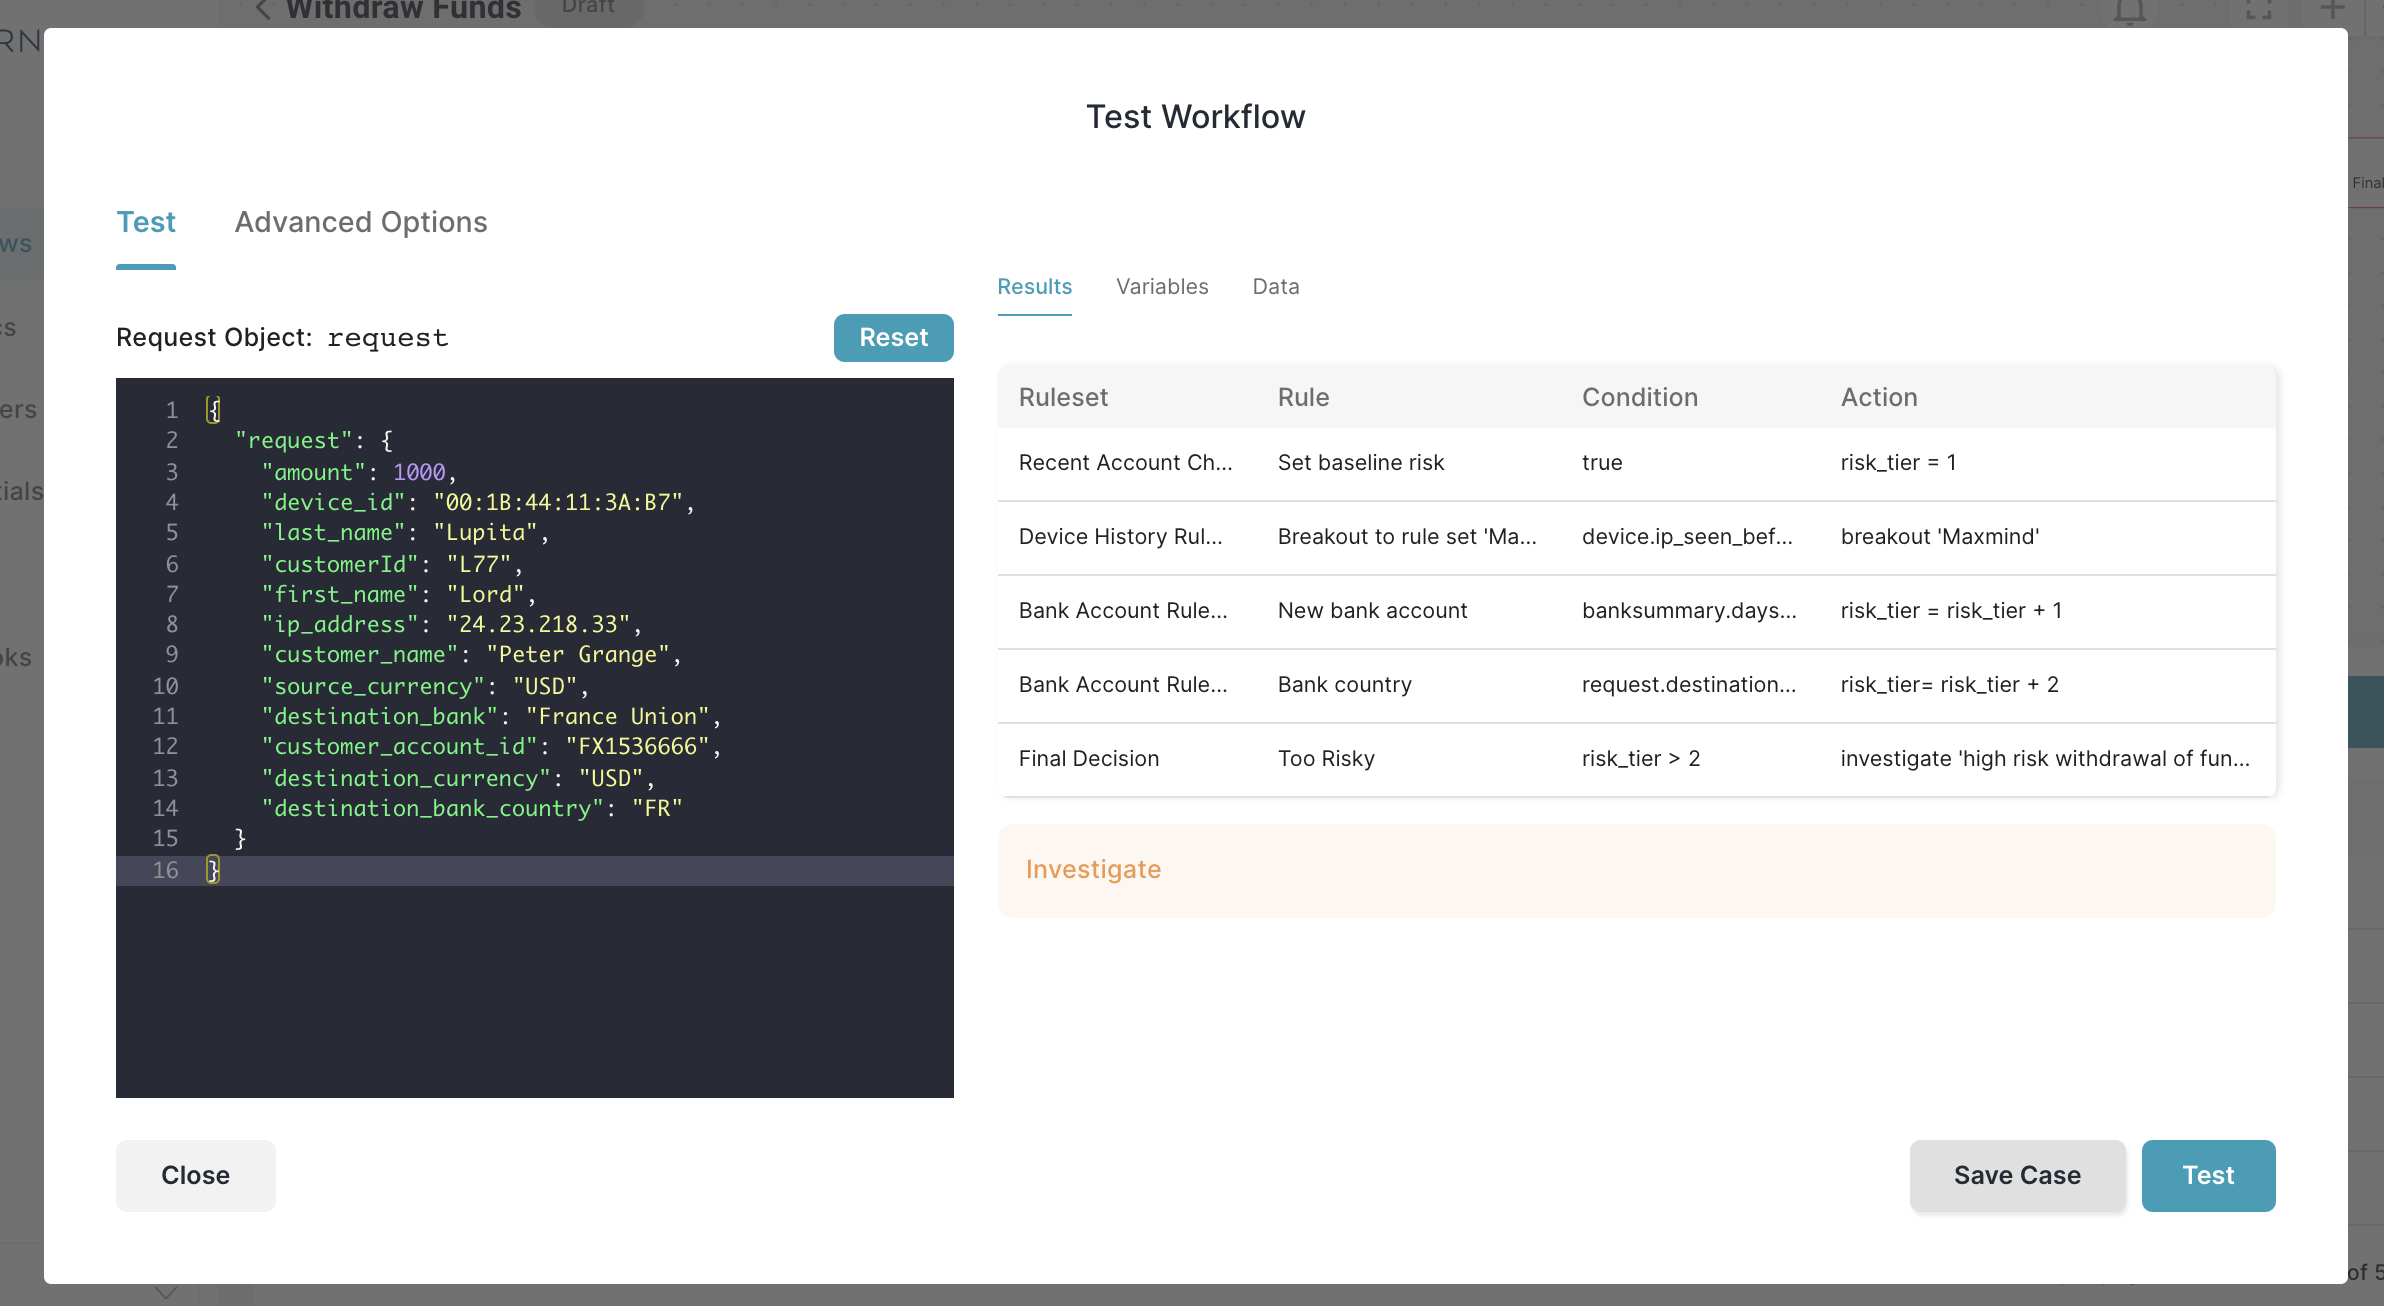Switch to the Variables tab
The width and height of the screenshot is (2384, 1306).
click(1161, 285)
